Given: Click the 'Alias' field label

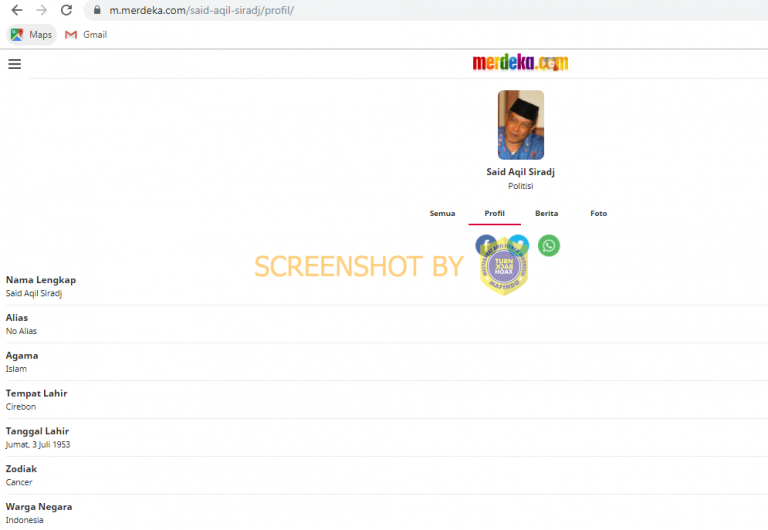Looking at the screenshot, I should click(x=17, y=318).
